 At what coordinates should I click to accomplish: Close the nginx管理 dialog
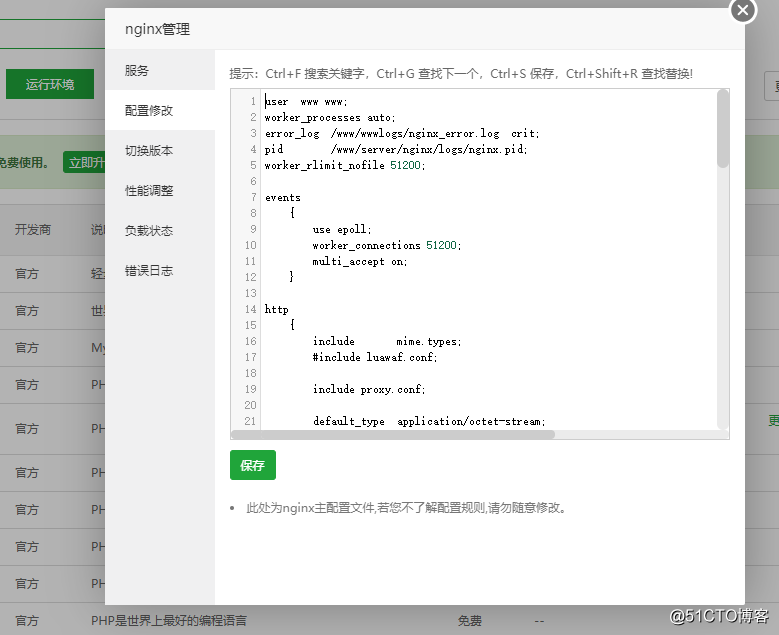click(x=743, y=10)
